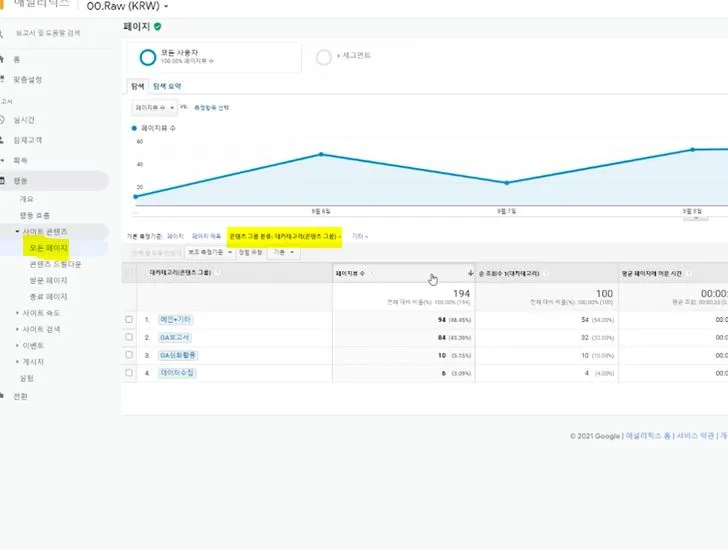
Task: Select 행동 흐름 in sidebar
Action: coord(34,215)
